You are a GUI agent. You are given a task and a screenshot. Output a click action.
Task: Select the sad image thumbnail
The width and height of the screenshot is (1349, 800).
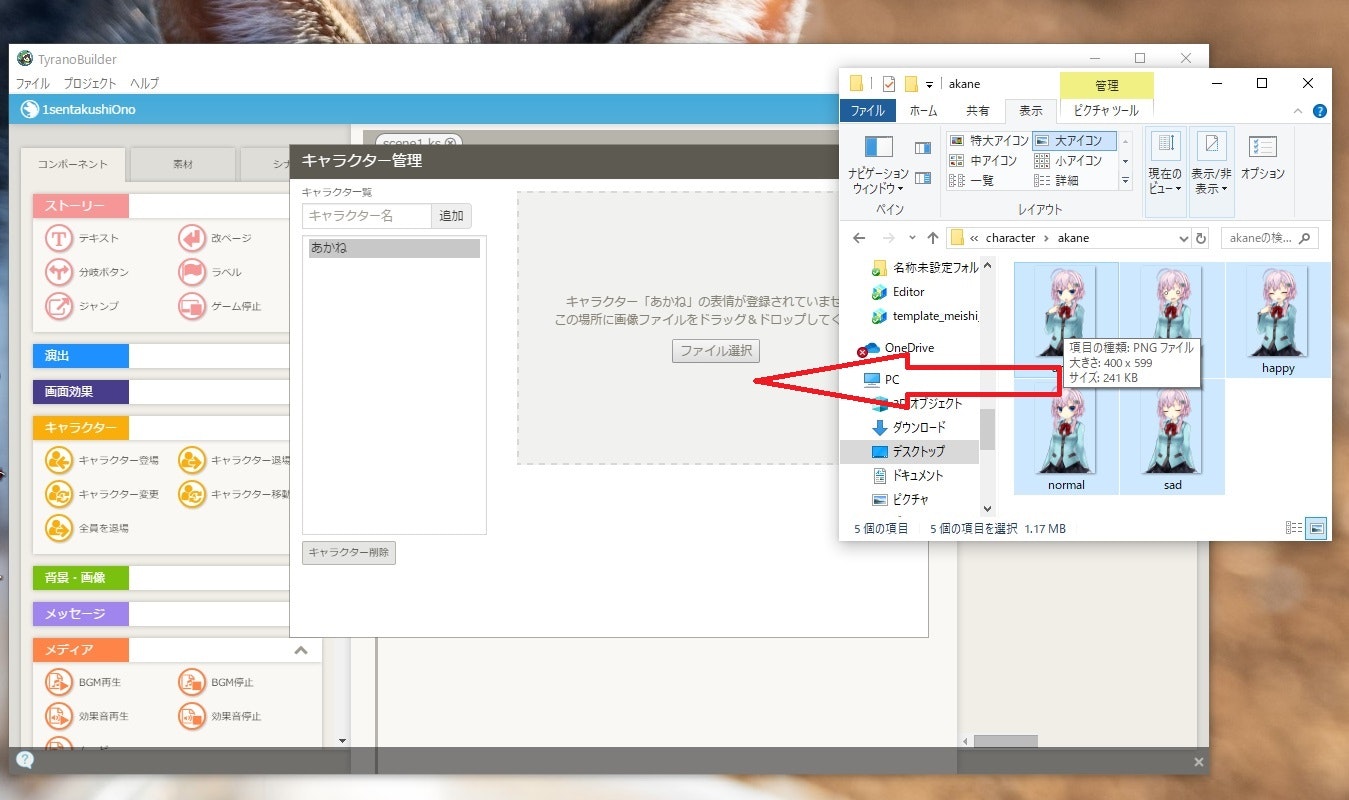[x=1172, y=437]
